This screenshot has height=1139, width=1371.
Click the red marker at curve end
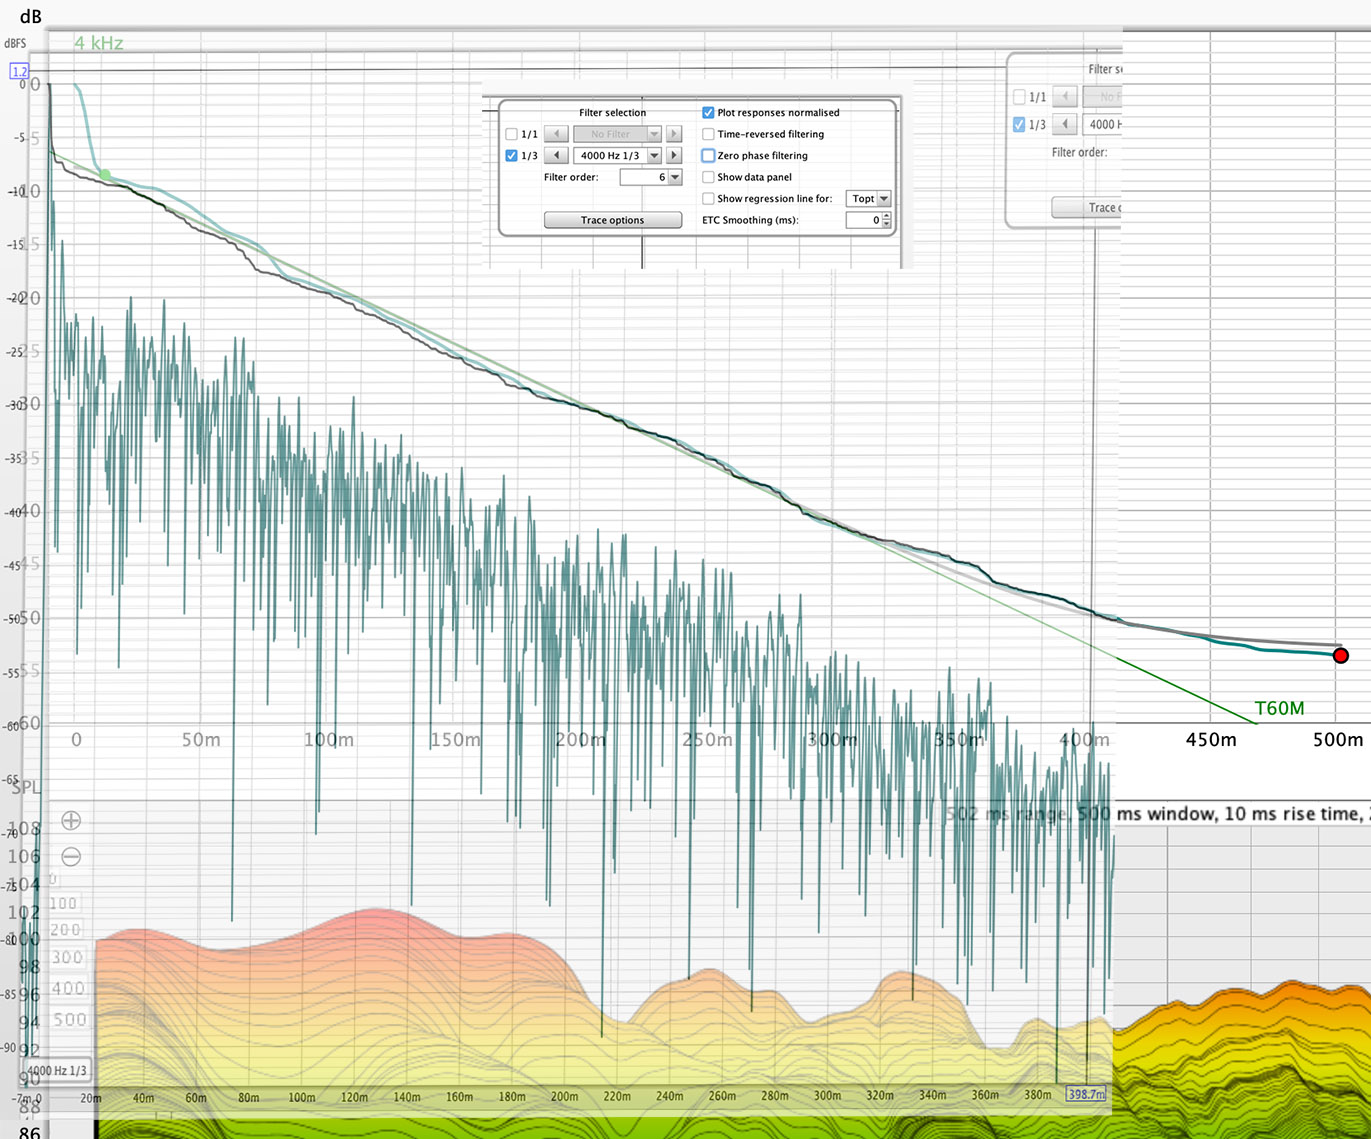tap(1340, 656)
